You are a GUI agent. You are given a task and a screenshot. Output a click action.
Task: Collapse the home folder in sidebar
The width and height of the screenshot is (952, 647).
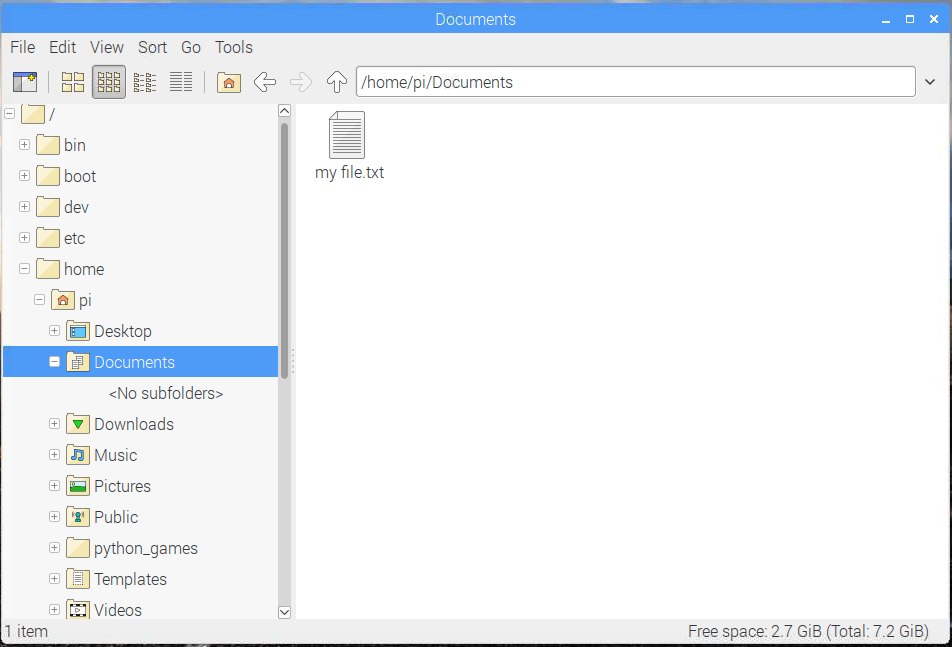pyautogui.click(x=24, y=268)
